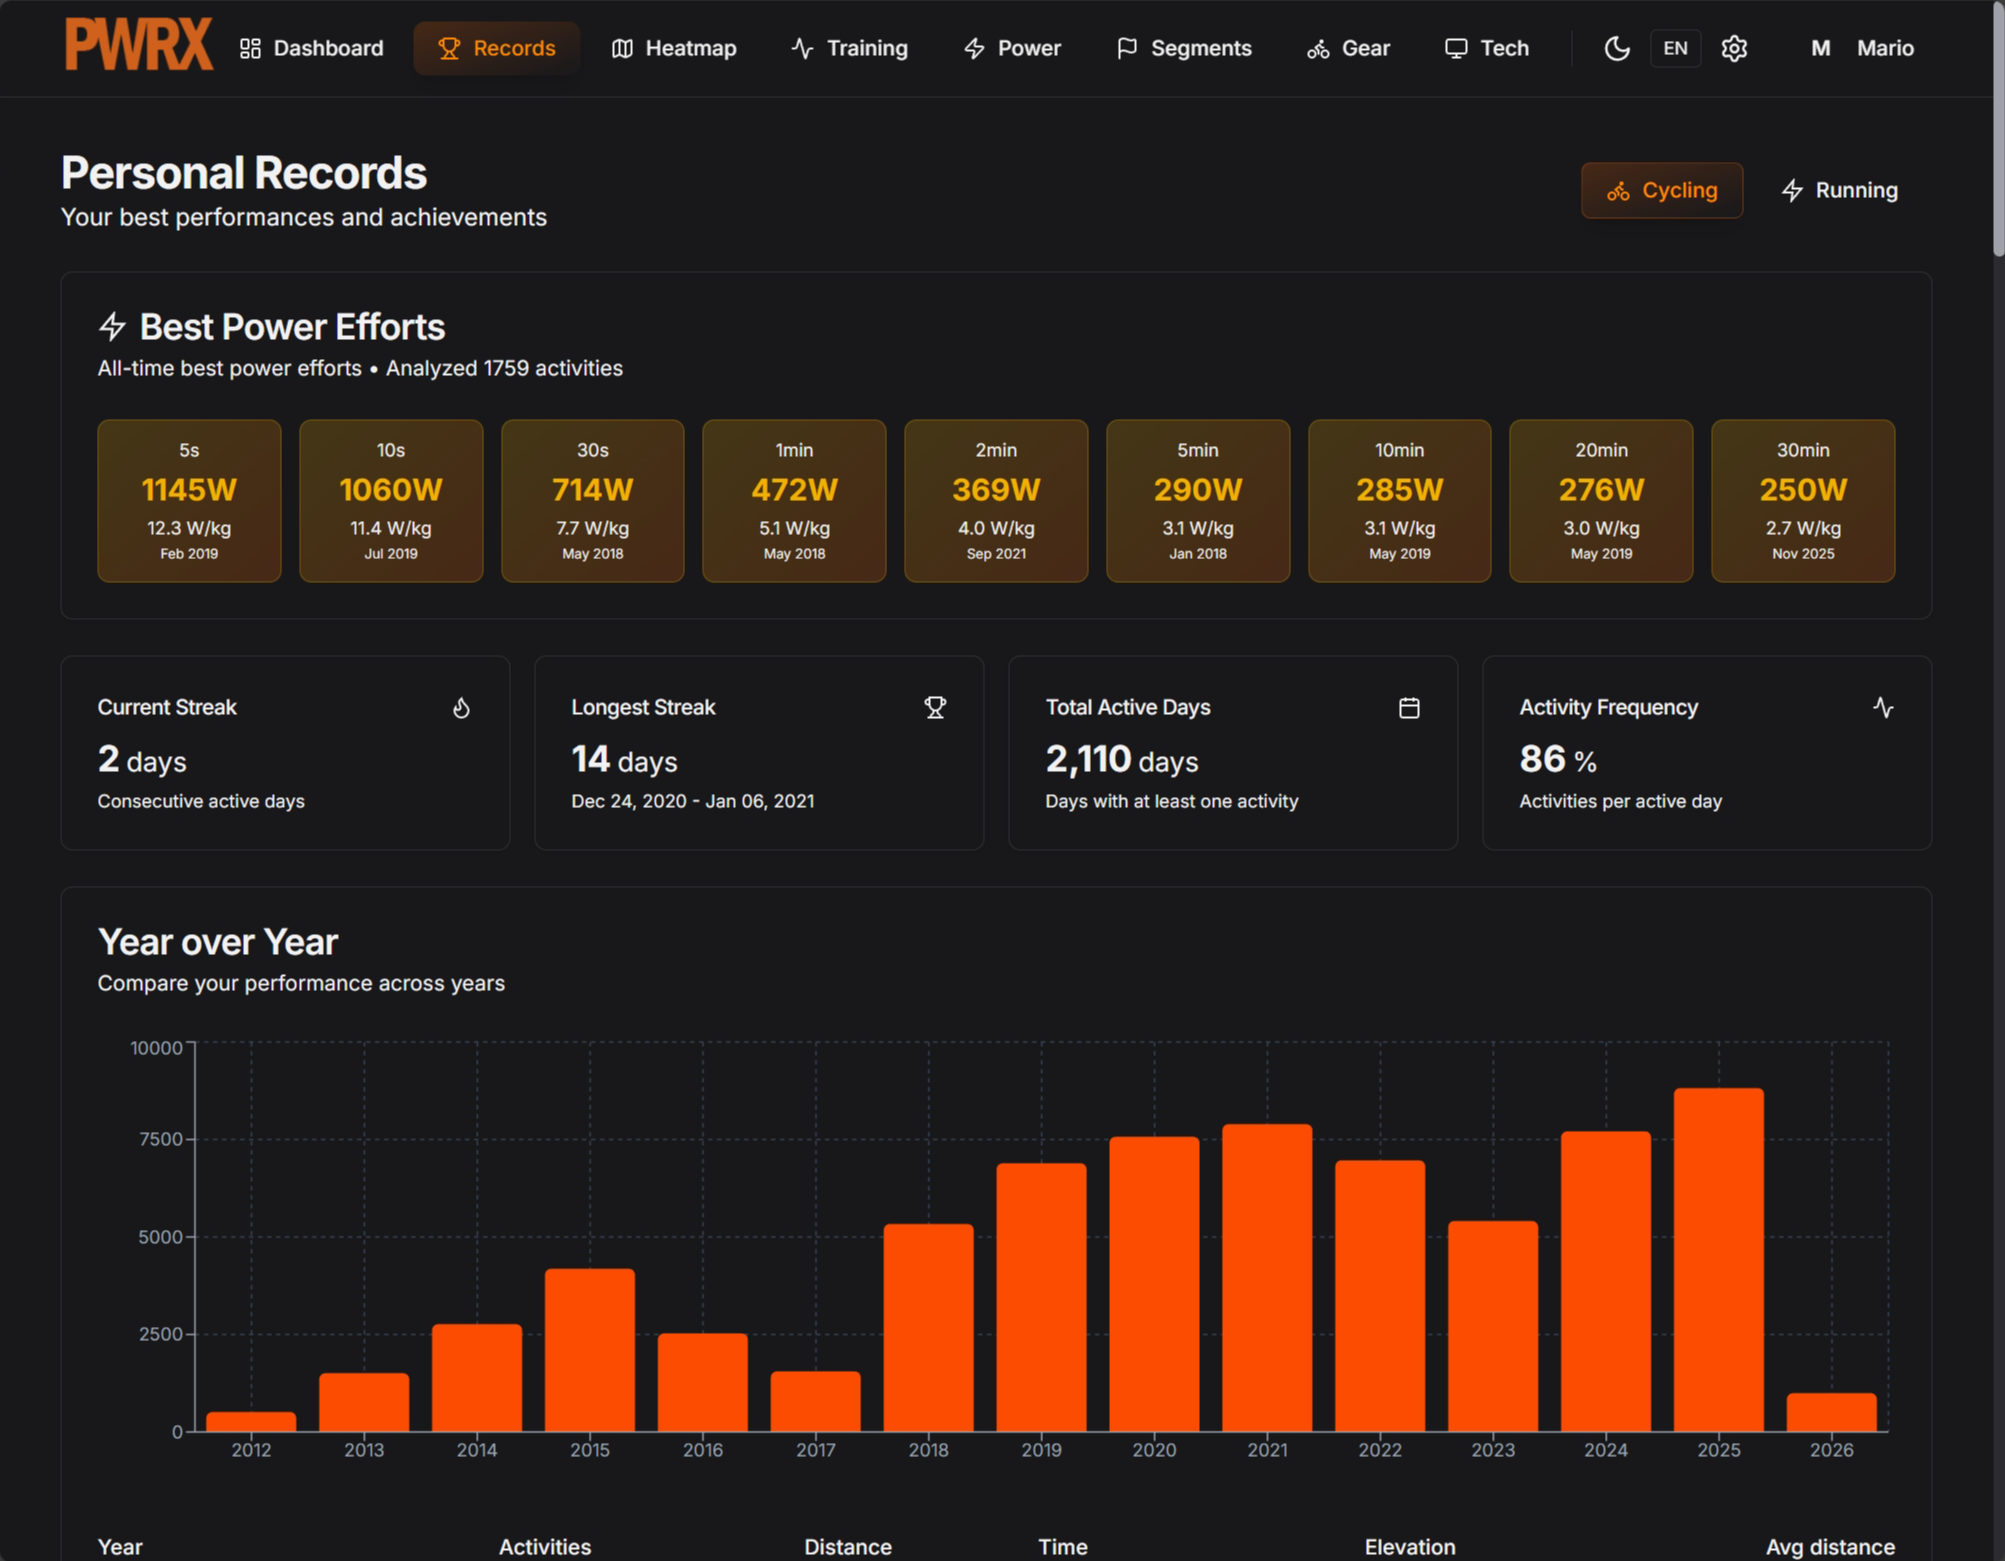Open Gear page
This screenshot has width=2005, height=1561.
[x=1348, y=48]
